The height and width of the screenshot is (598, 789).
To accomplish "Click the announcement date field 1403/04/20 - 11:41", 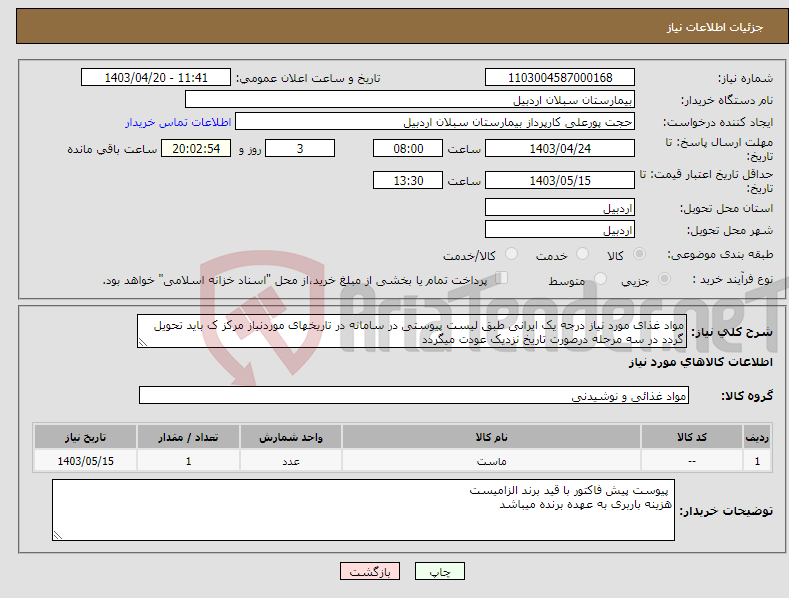I will [155, 78].
